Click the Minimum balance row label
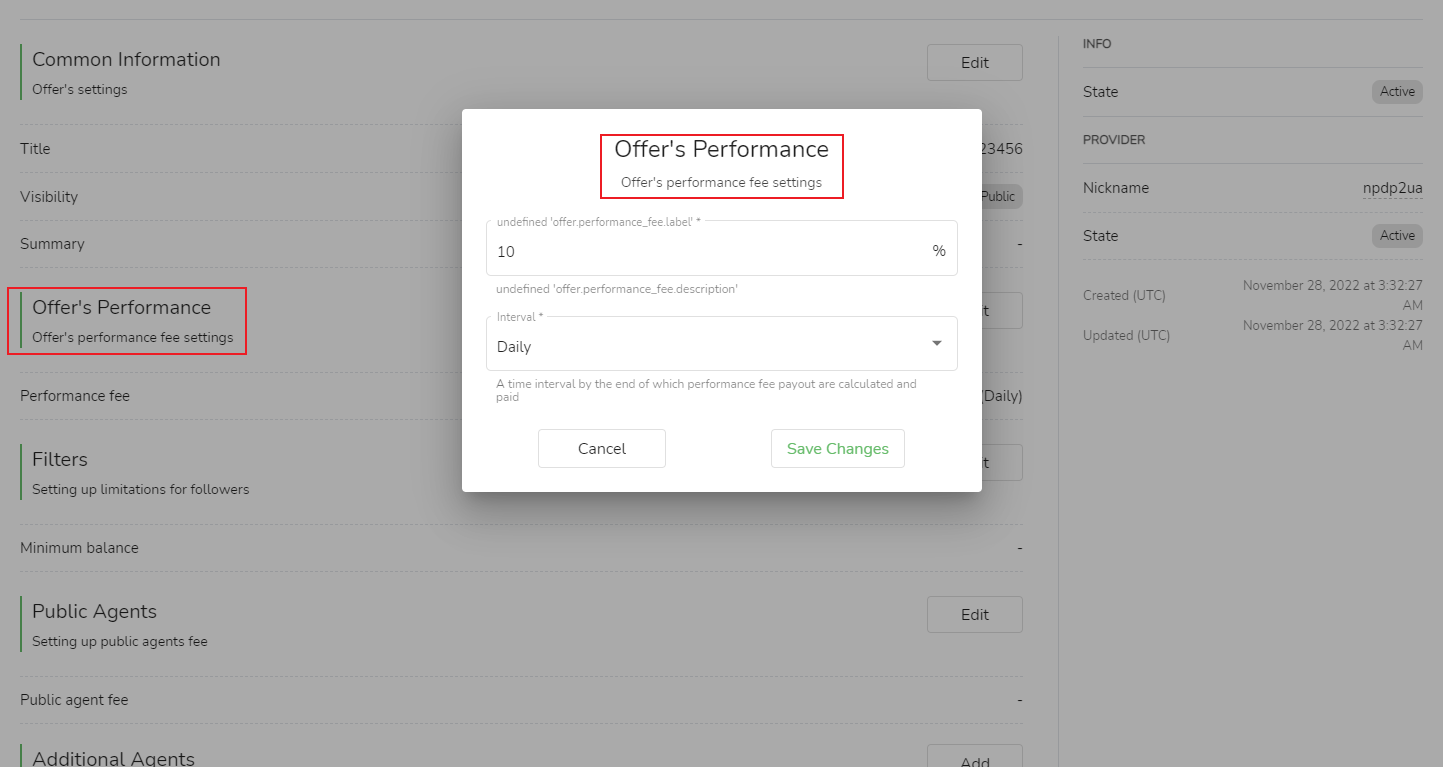The image size is (1443, 767). 79,548
